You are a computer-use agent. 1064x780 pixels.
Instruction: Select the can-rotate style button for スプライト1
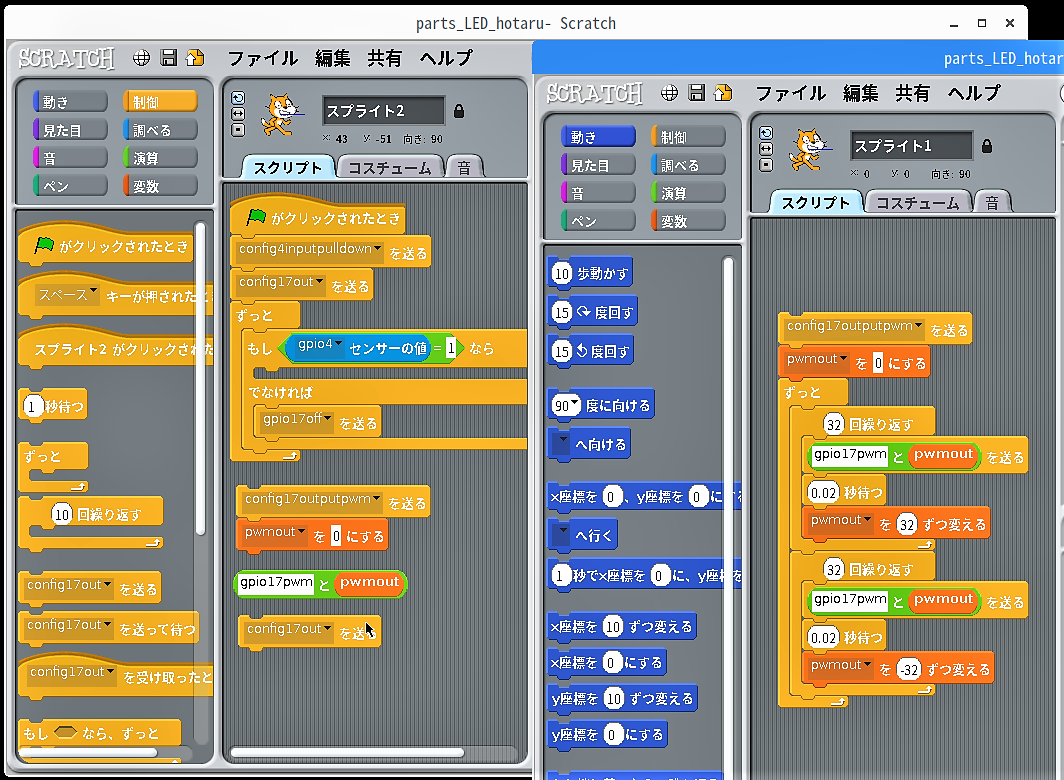coord(766,133)
